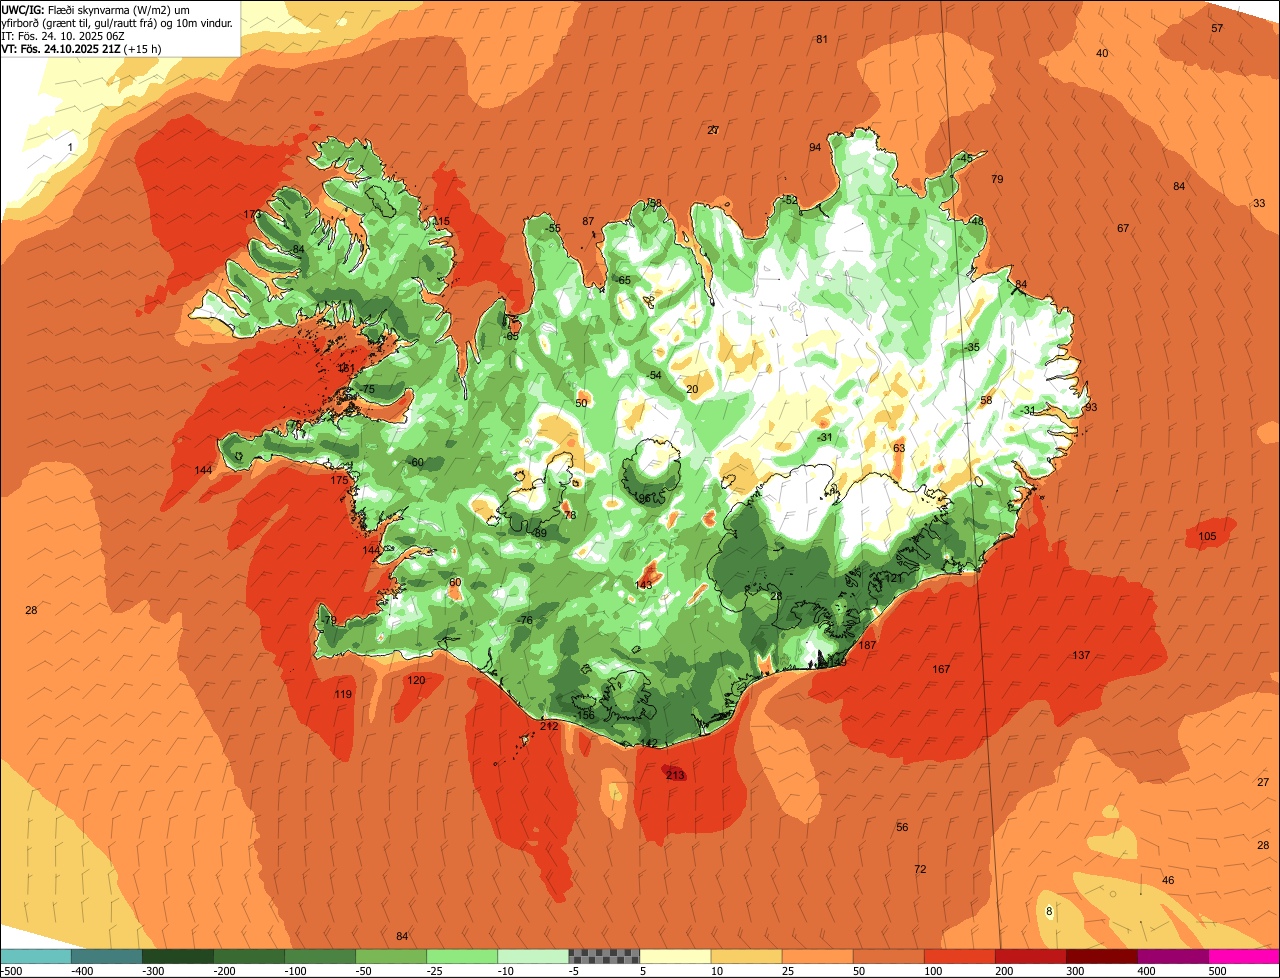Click the init time 'IT: Fös. 24. 10. 2025 06Z'
The width and height of the screenshot is (1280, 978).
(63, 35)
